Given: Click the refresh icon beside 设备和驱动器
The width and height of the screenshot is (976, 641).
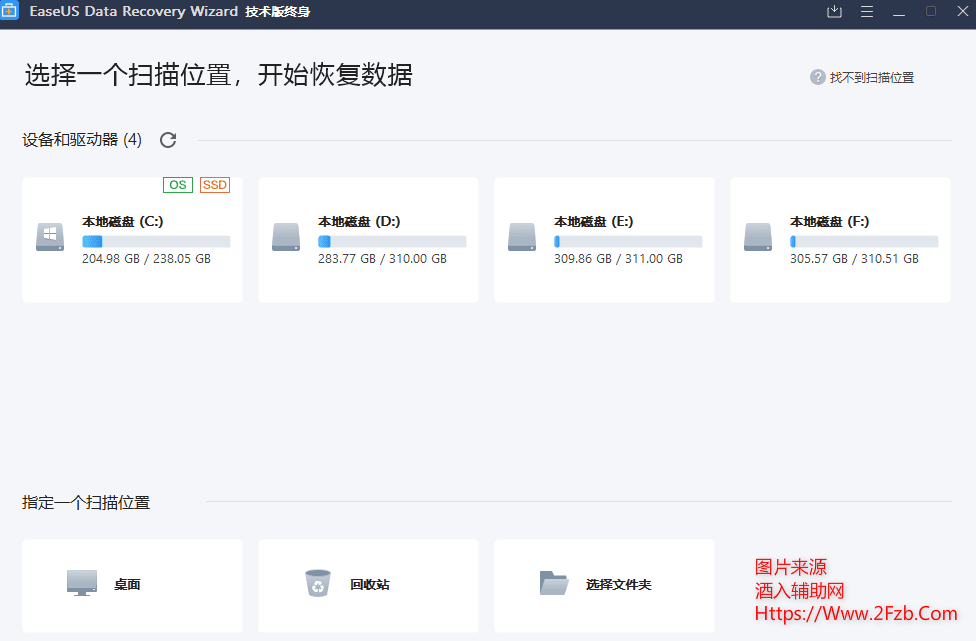Looking at the screenshot, I should pos(168,140).
